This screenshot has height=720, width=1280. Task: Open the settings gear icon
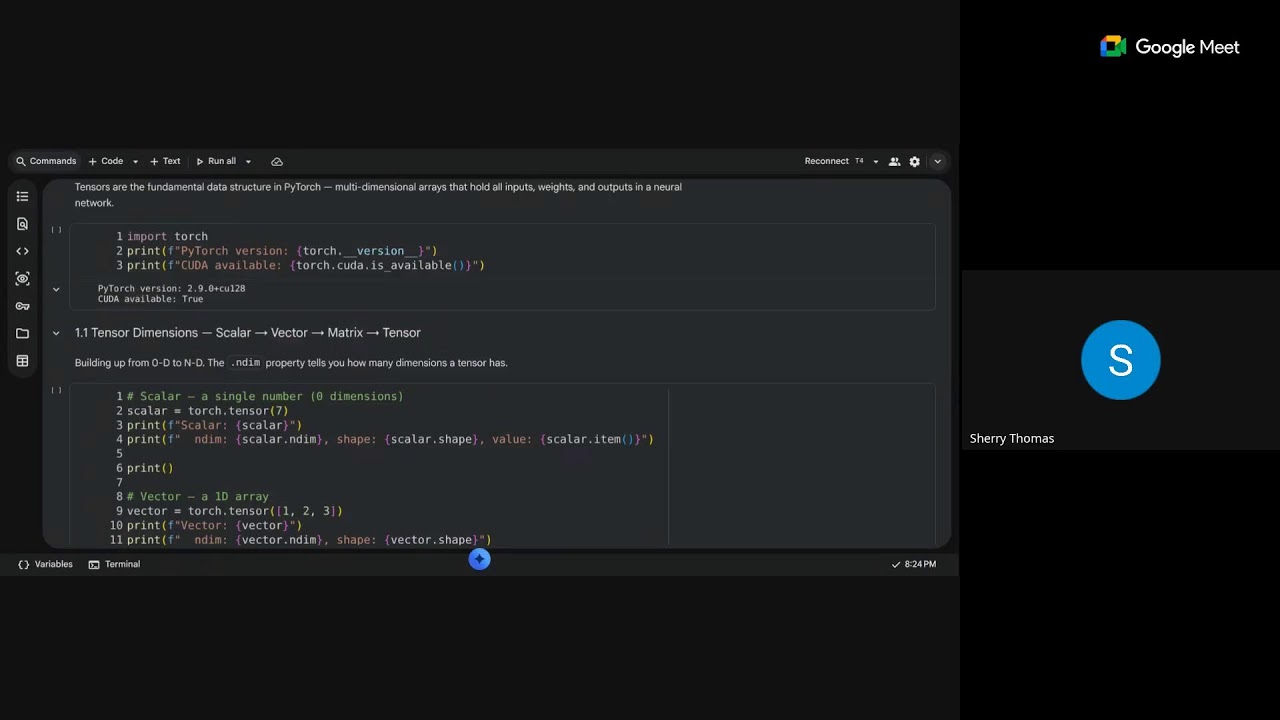point(914,161)
